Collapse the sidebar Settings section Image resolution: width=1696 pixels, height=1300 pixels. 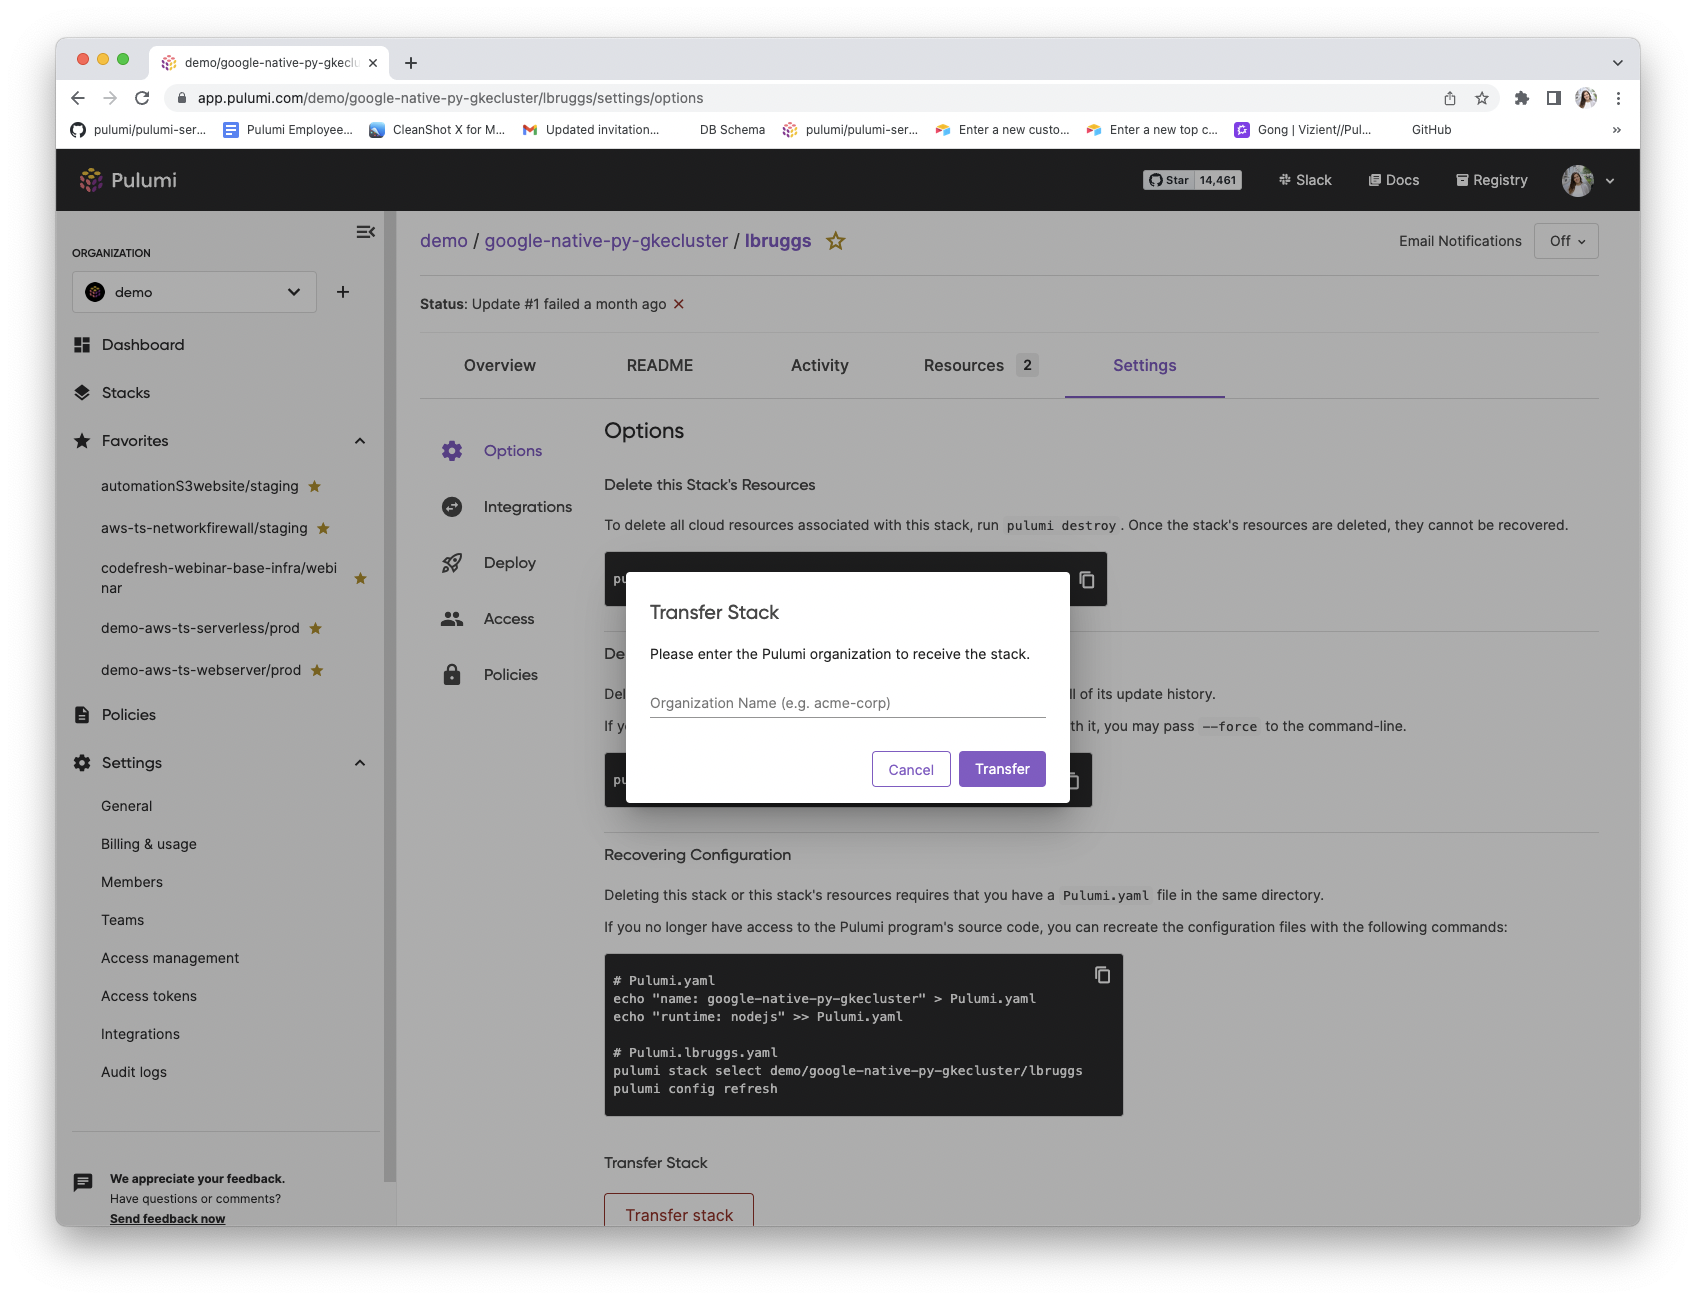tap(360, 763)
